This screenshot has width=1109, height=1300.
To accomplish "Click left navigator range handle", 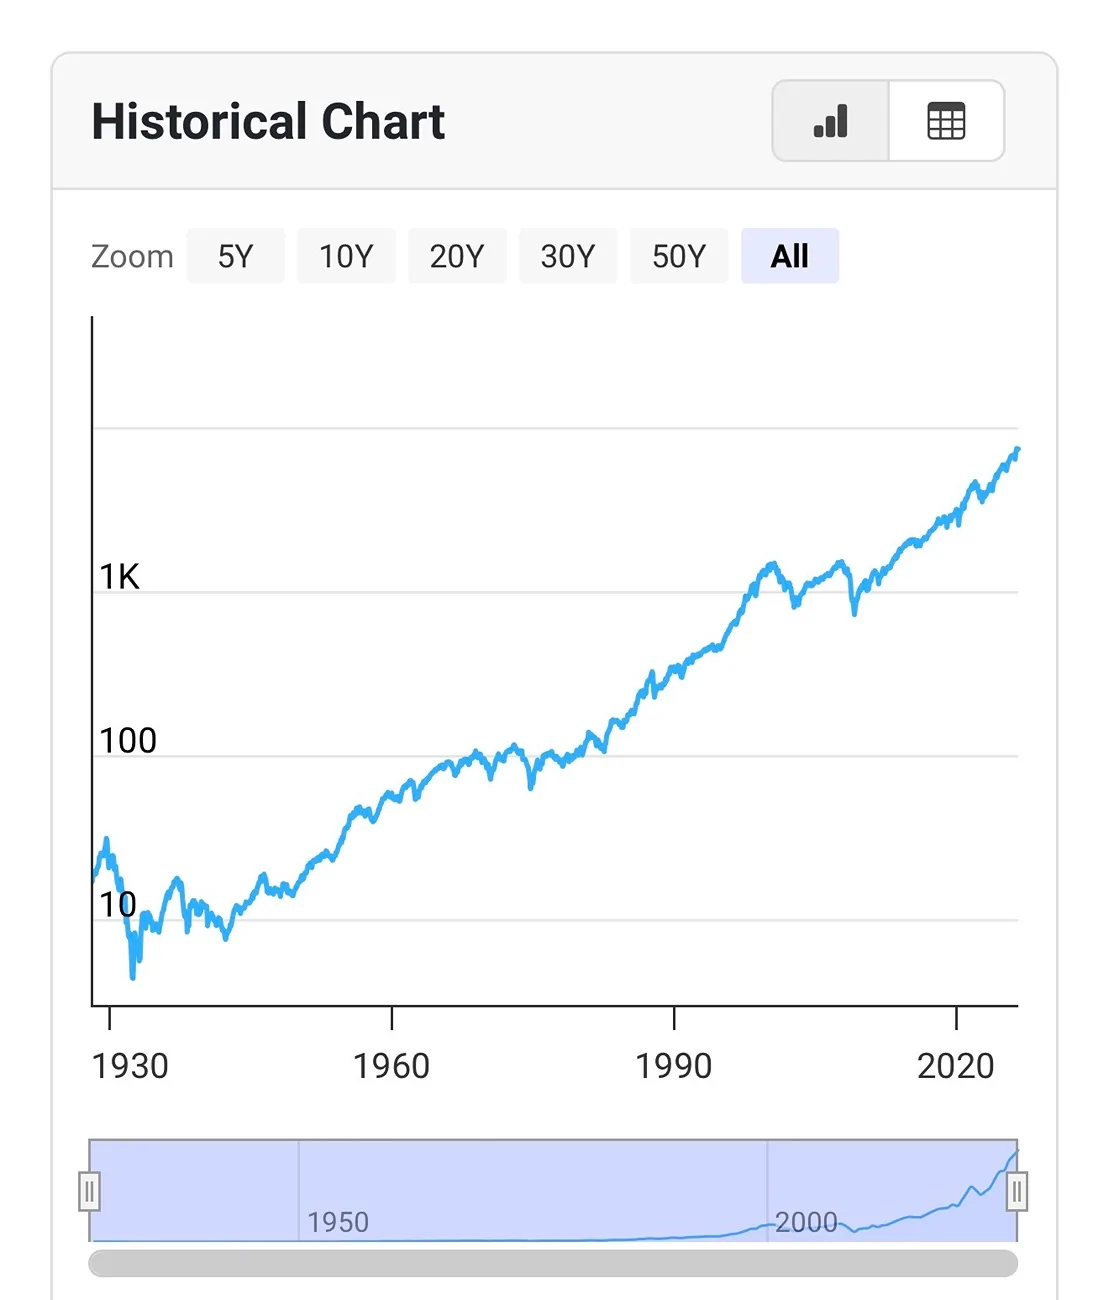I will click(x=89, y=1191).
